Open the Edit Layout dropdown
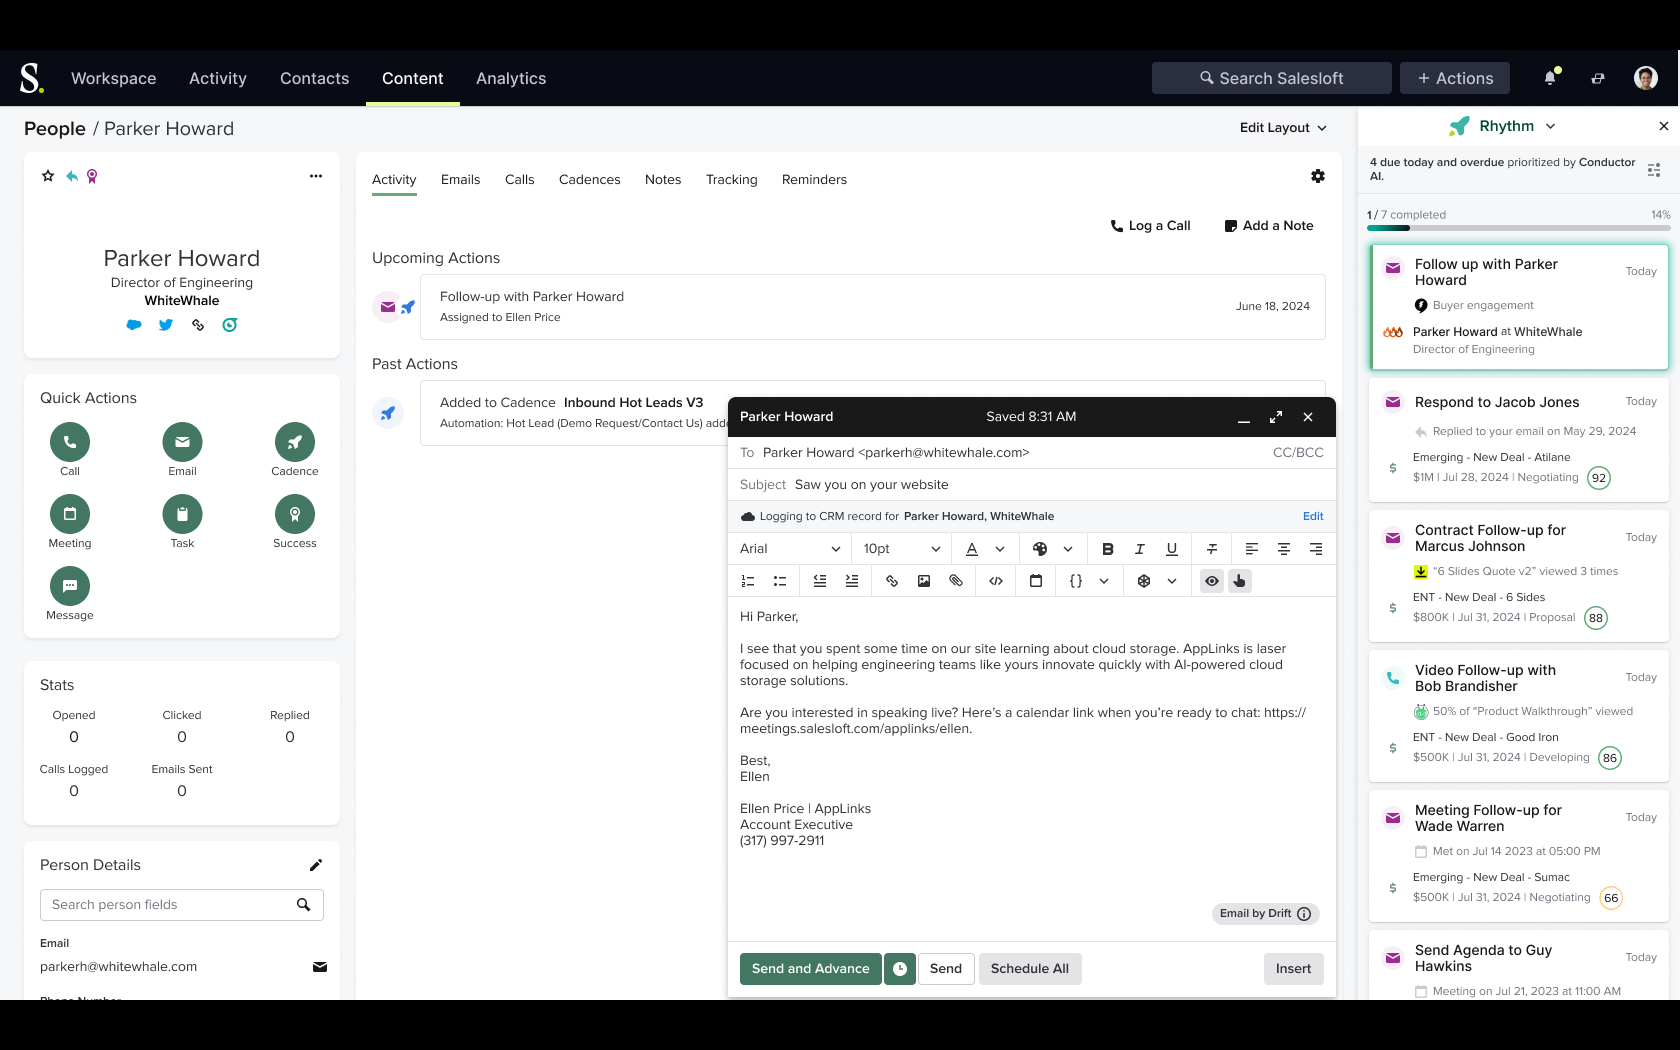Viewport: 1680px width, 1050px height. [1283, 128]
